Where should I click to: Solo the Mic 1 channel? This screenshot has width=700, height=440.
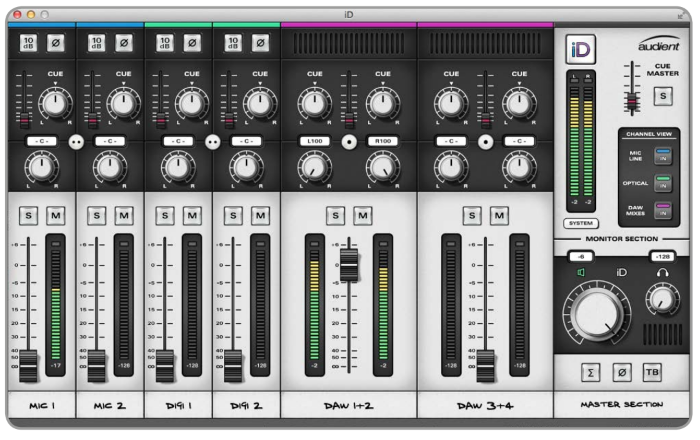30,215
